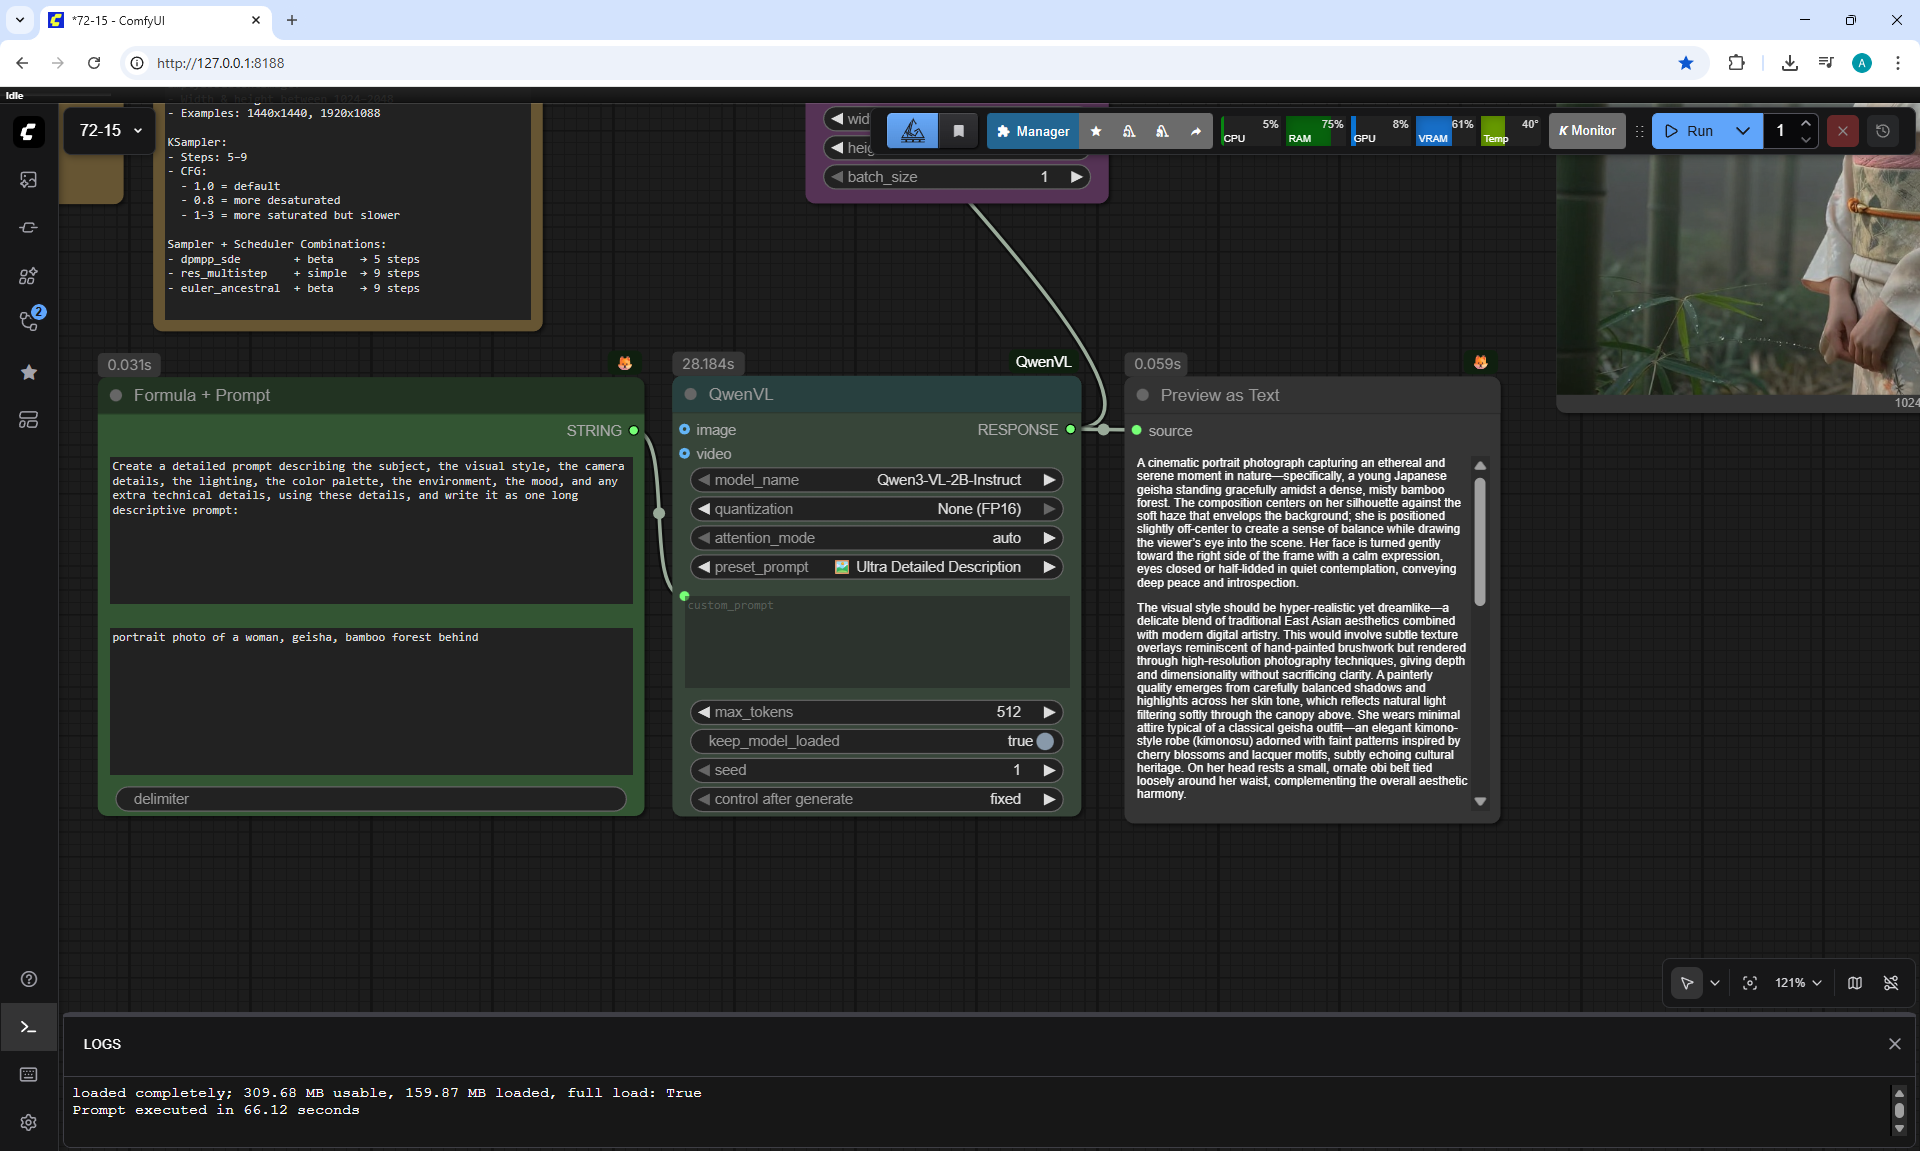Viewport: 1920px width, 1151px height.
Task: Click the red cancel execution button
Action: [1843, 131]
